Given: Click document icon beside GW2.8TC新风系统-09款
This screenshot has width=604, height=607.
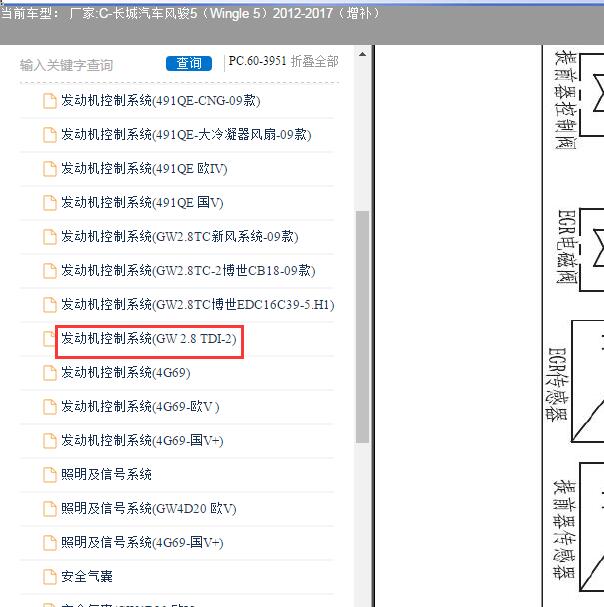Looking at the screenshot, I should [x=50, y=237].
